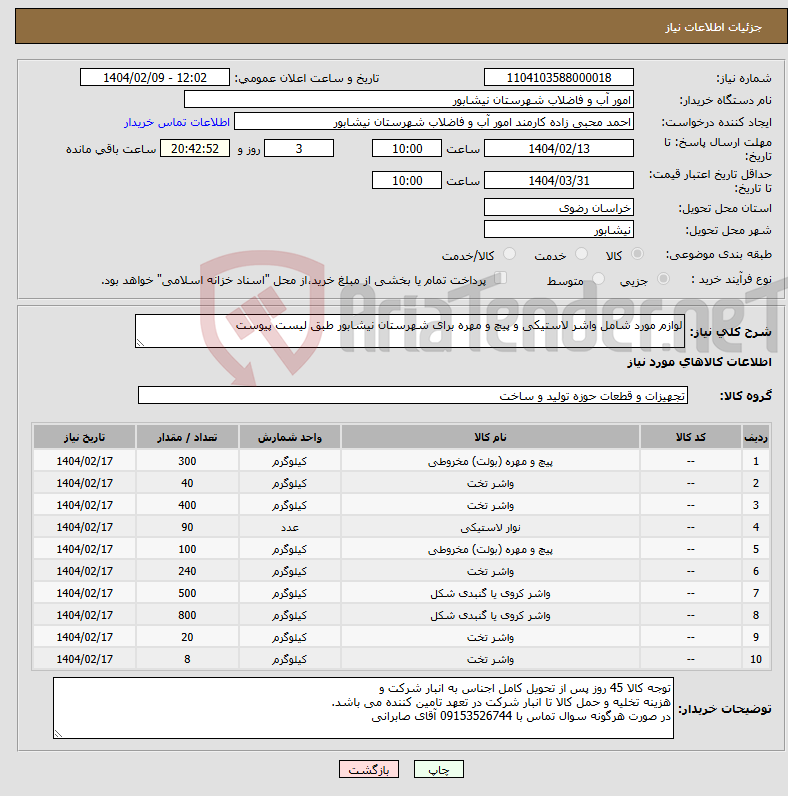Click quantity 8 in row 10
Viewport: 788px width, 796px height.
[187, 659]
